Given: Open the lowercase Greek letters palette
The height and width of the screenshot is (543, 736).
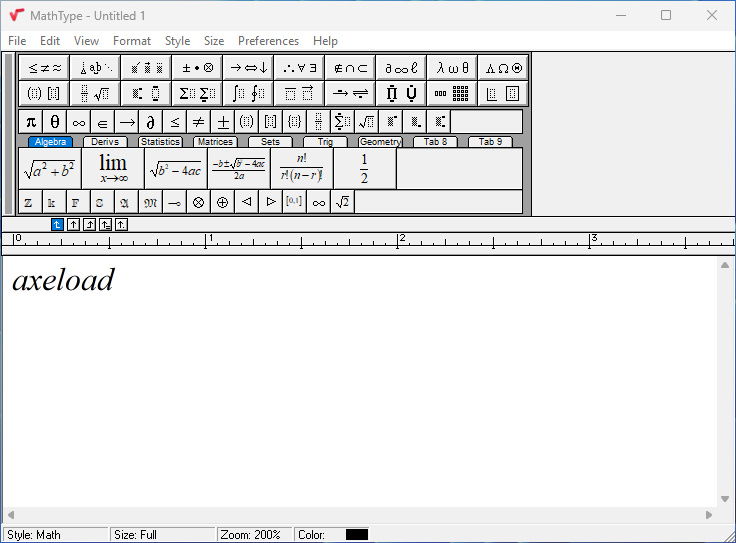Looking at the screenshot, I should (452, 68).
